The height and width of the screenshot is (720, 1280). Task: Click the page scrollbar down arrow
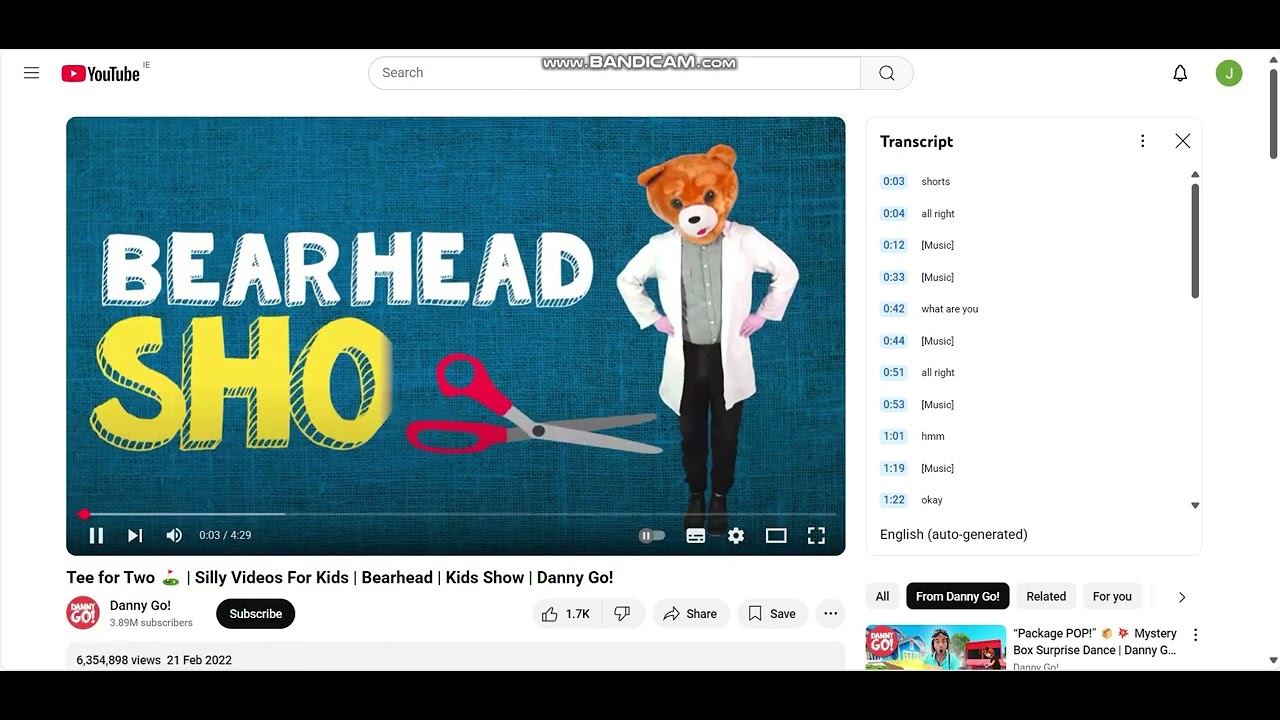[1273, 660]
